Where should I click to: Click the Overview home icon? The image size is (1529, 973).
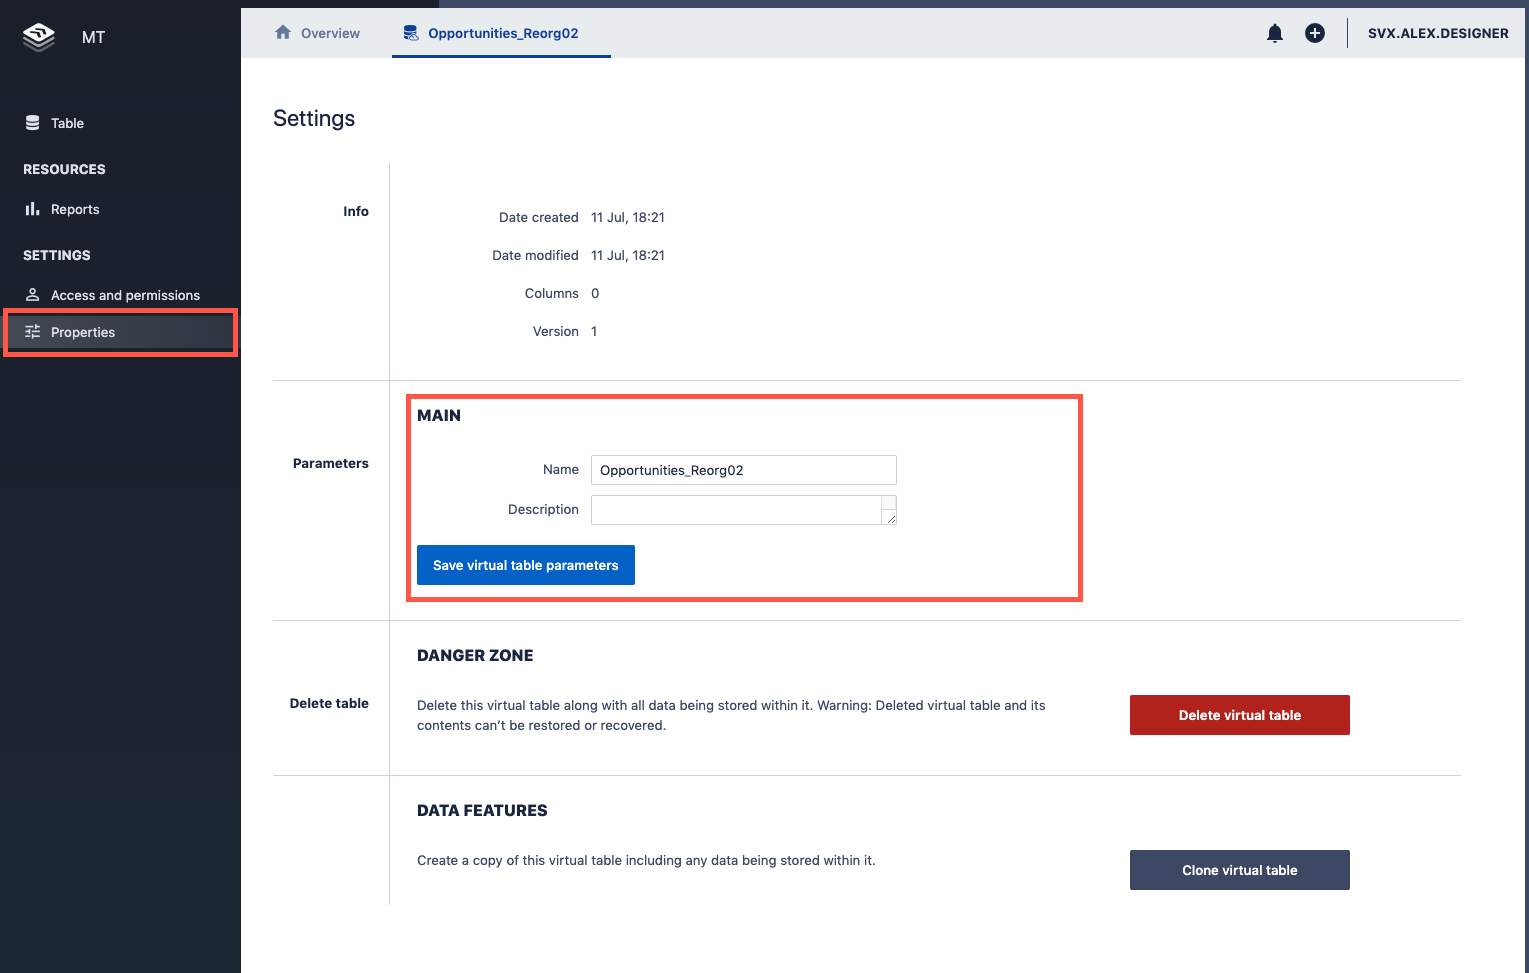point(283,33)
